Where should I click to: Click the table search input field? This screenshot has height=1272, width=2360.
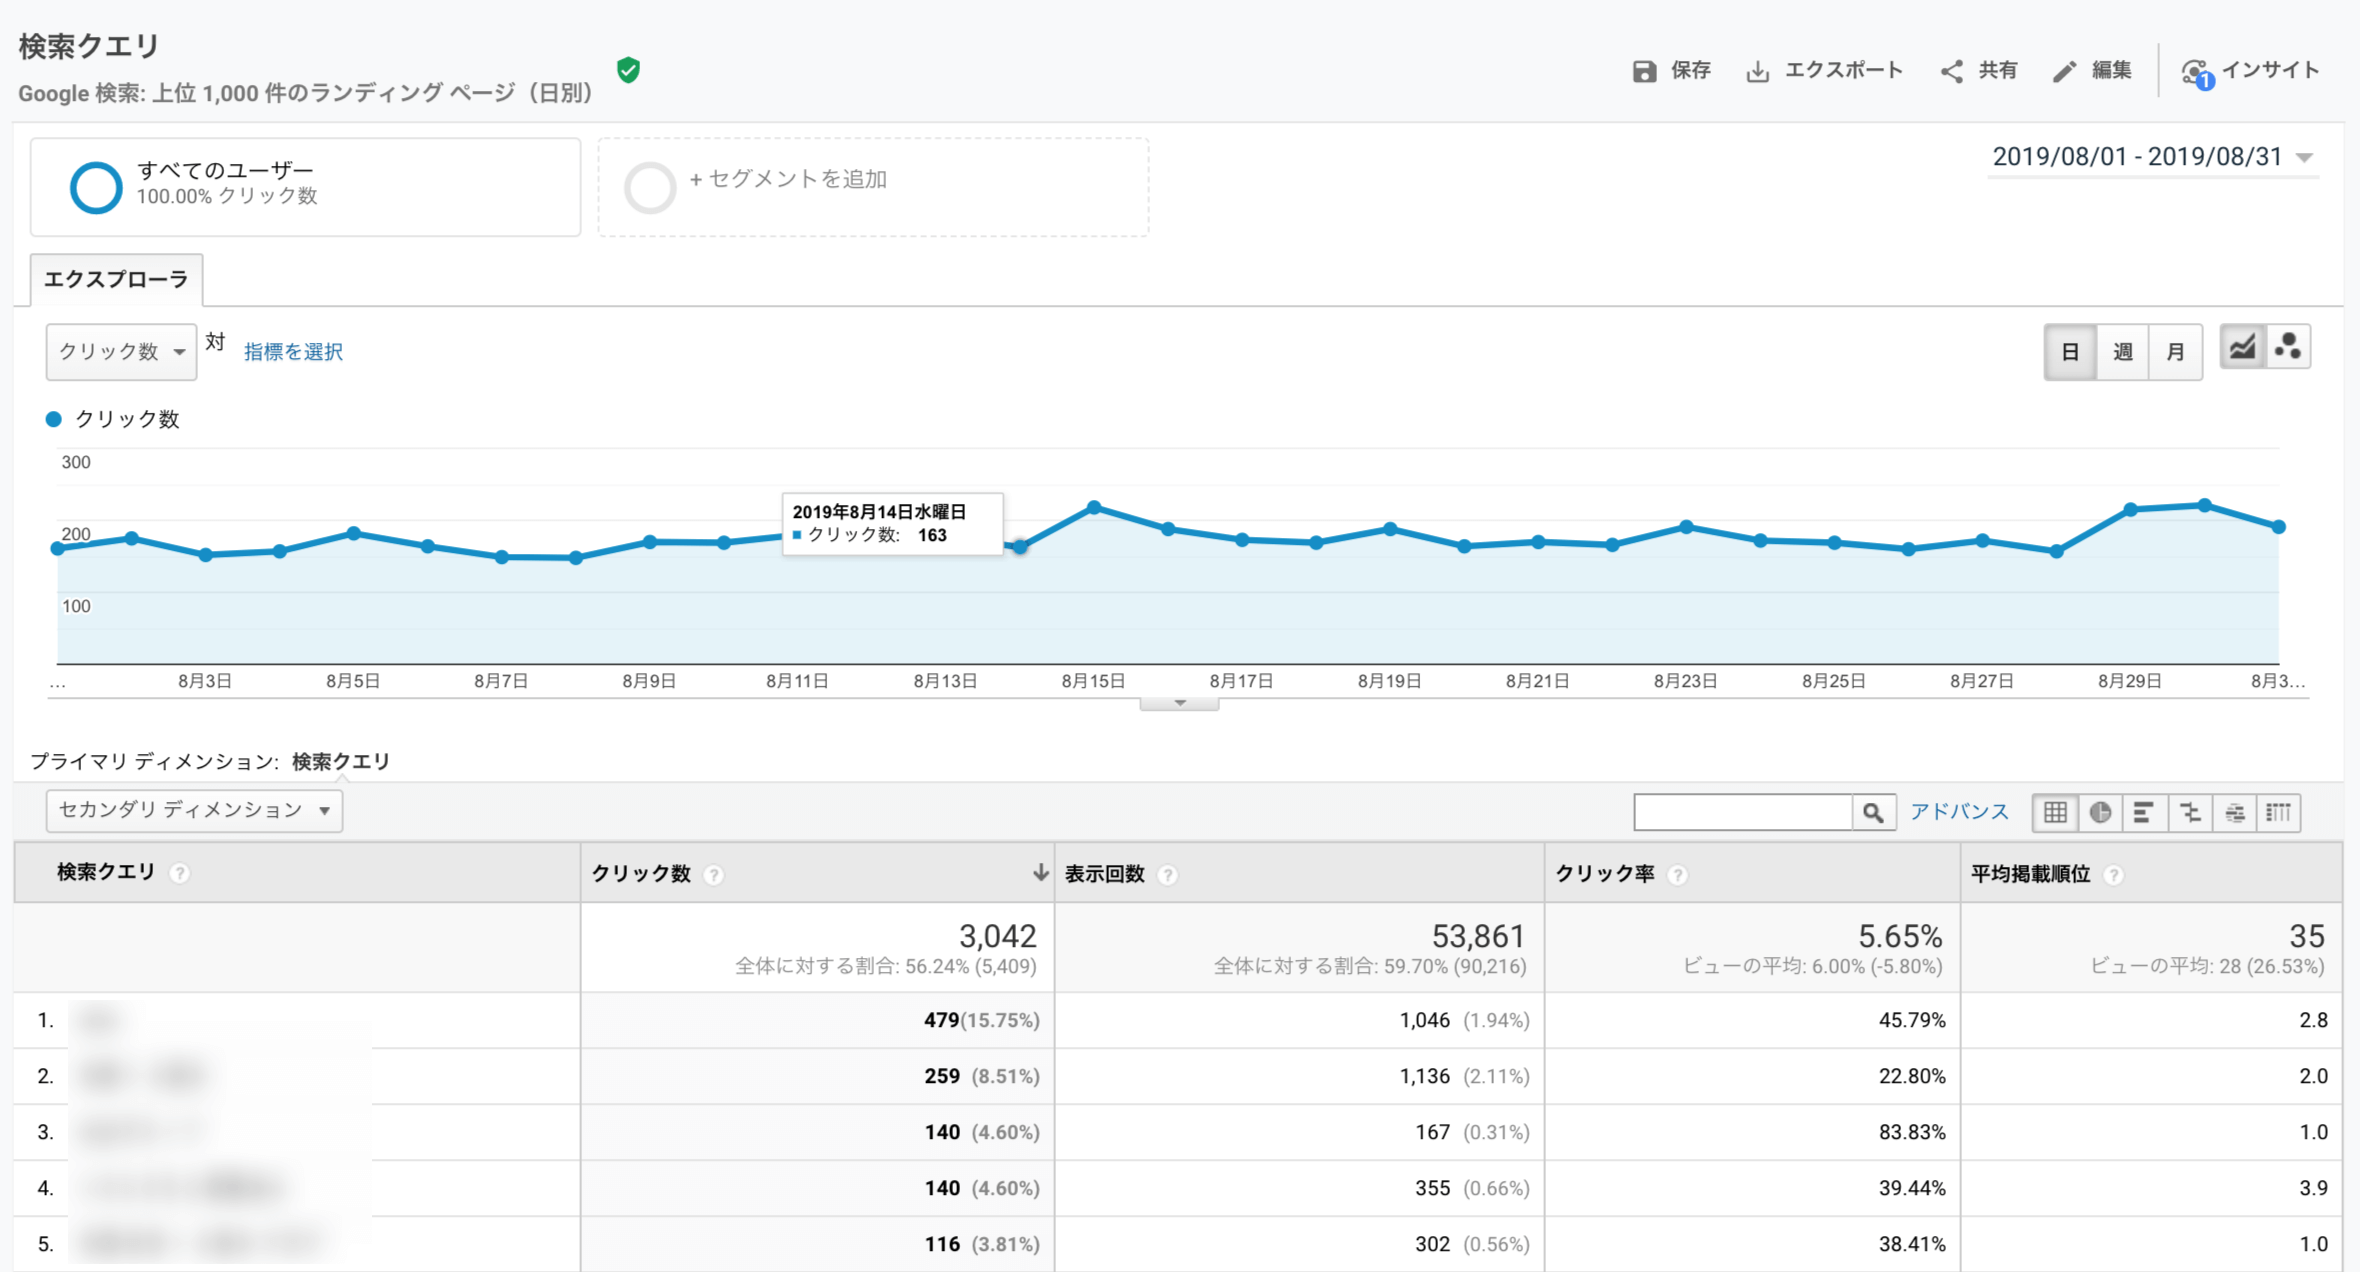click(x=1743, y=812)
